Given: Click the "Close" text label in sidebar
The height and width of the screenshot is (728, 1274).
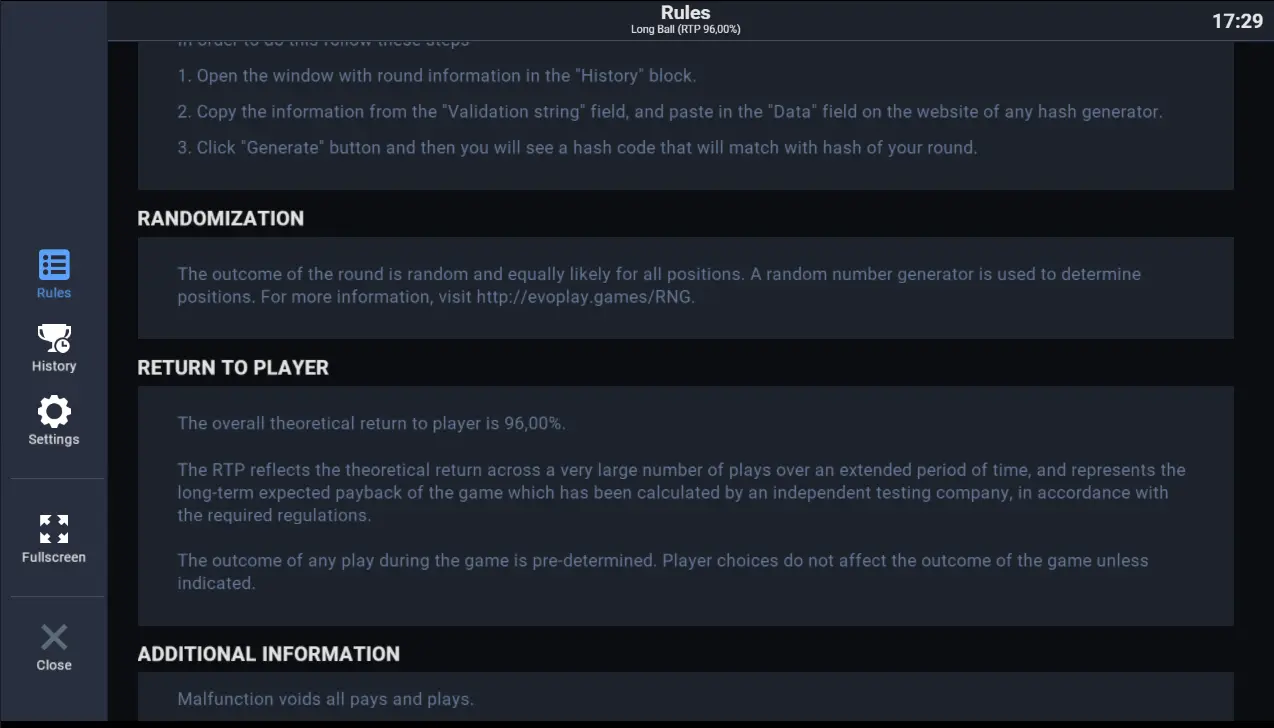Looking at the screenshot, I should tap(54, 665).
